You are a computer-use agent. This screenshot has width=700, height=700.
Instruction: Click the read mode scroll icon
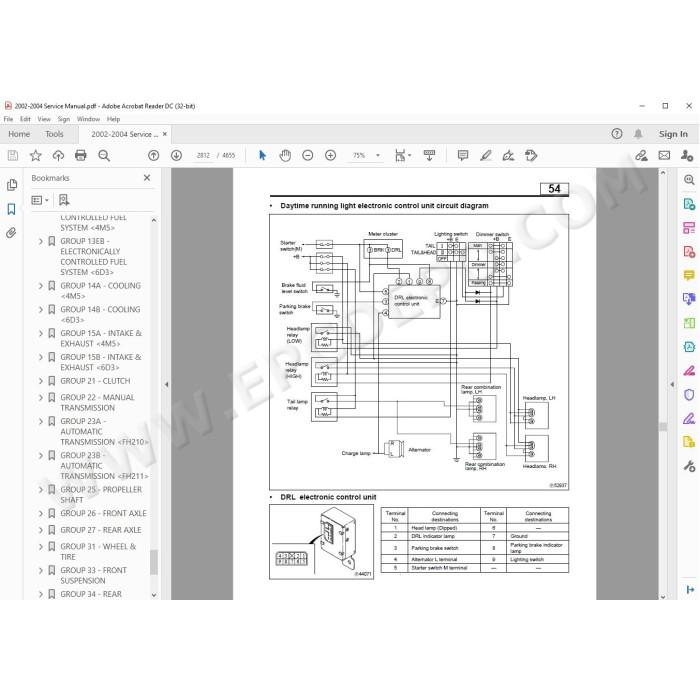pos(429,155)
